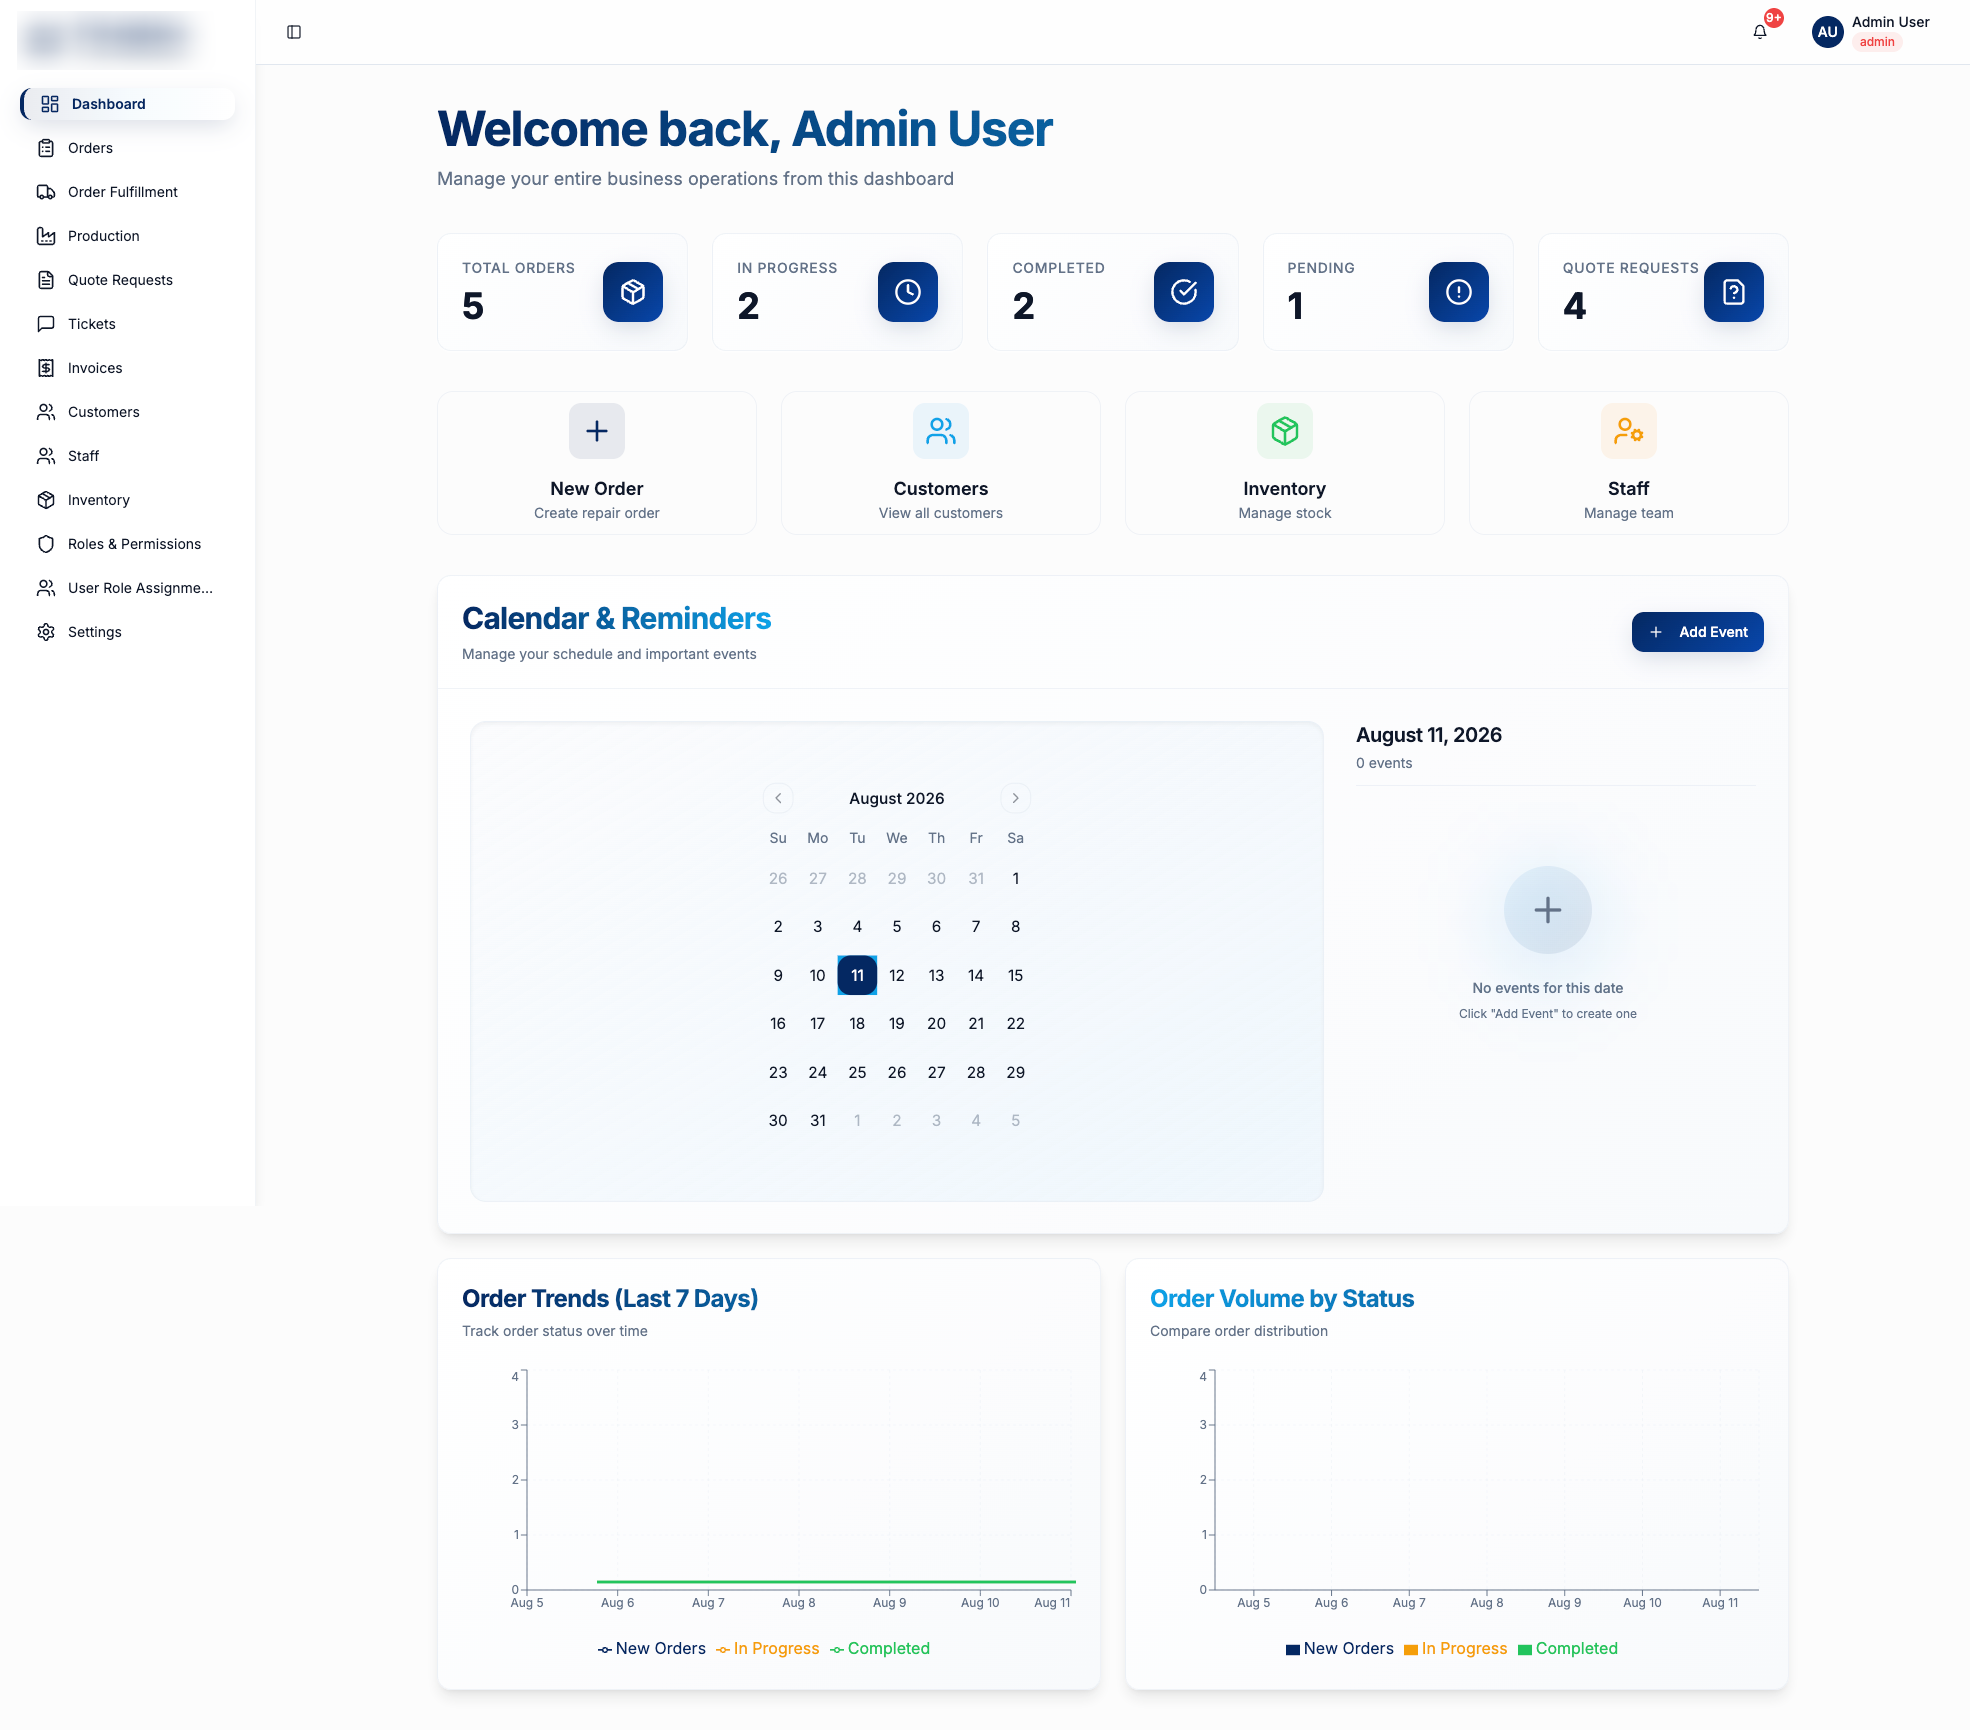The width and height of the screenshot is (1970, 1730).
Task: Open the Inventory cube quick action
Action: tap(1285, 463)
